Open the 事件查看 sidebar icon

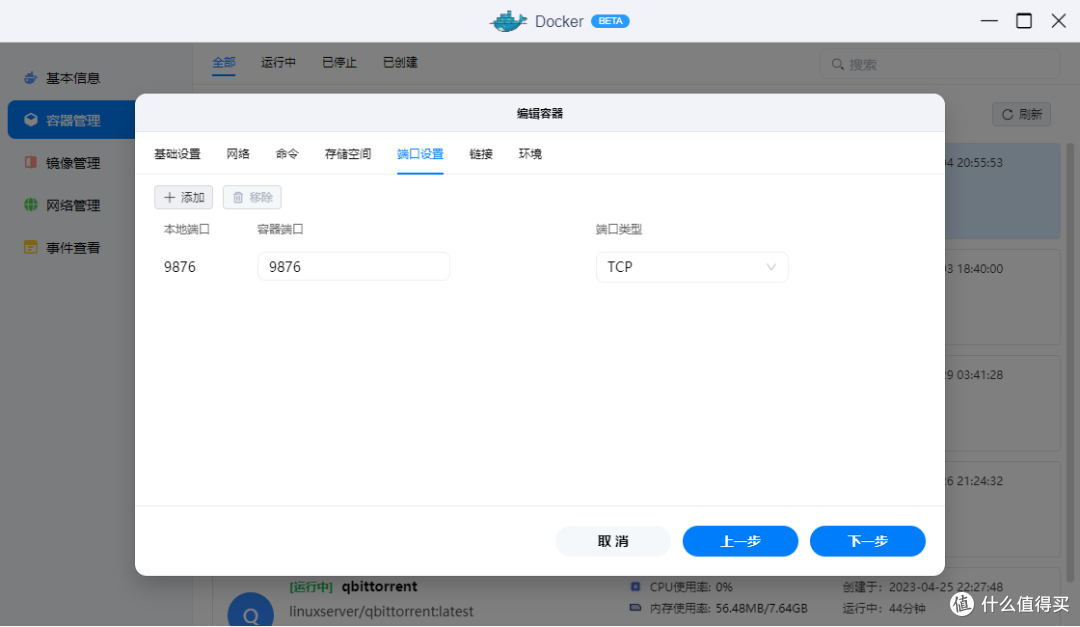pos(30,247)
